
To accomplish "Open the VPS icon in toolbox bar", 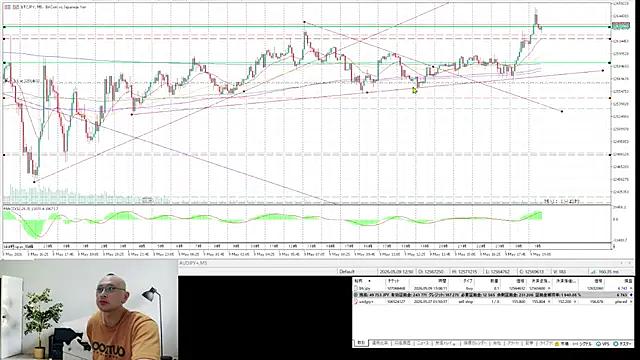I will pyautogui.click(x=602, y=344).
